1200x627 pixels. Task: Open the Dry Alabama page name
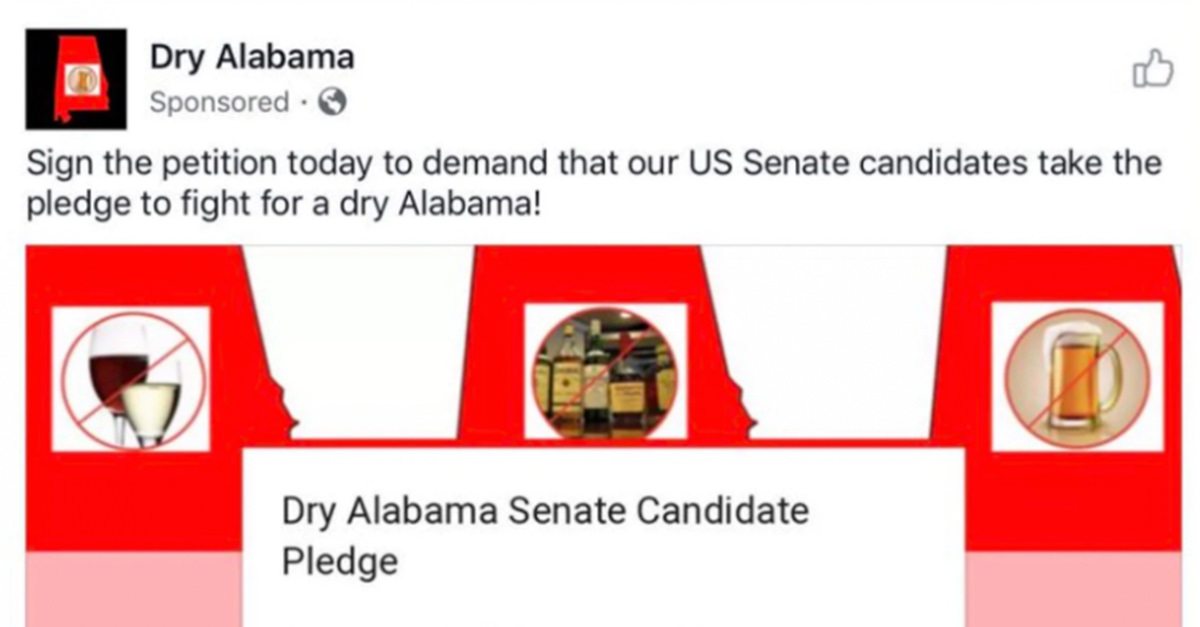click(251, 58)
